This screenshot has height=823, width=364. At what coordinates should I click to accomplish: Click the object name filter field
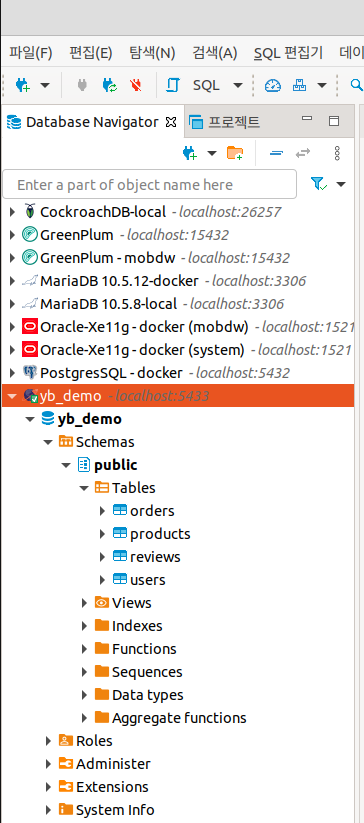coord(149,184)
